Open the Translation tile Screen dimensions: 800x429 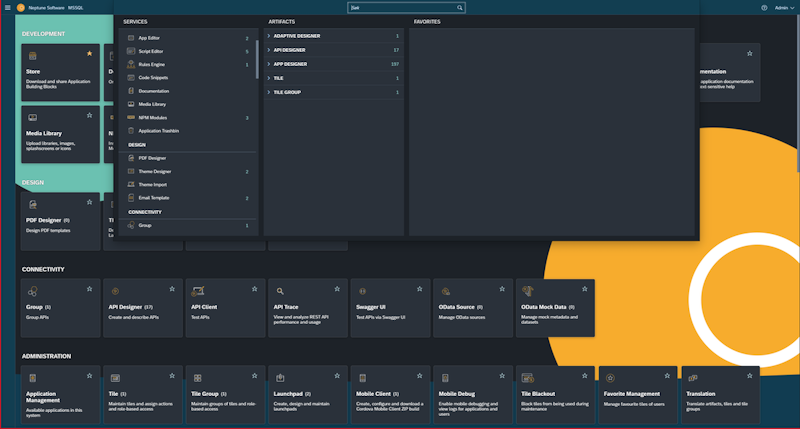point(720,394)
